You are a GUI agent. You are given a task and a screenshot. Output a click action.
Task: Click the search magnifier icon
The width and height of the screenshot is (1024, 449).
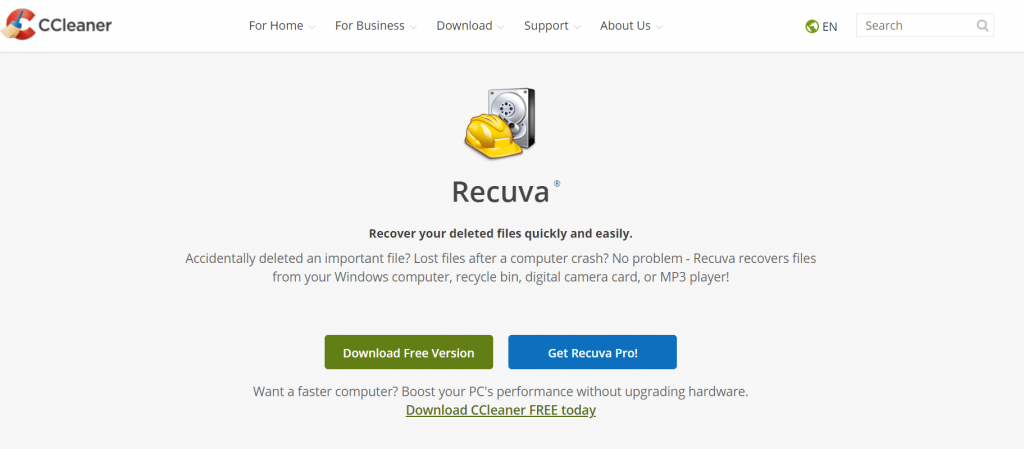pos(982,25)
